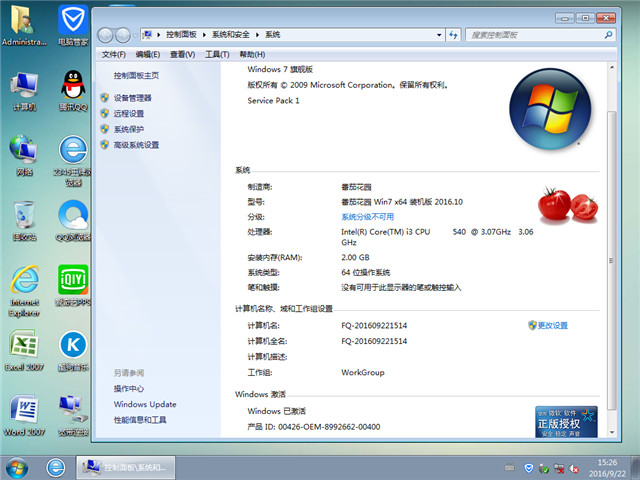
Task: Click the search magnifier icon
Action: pos(608,35)
